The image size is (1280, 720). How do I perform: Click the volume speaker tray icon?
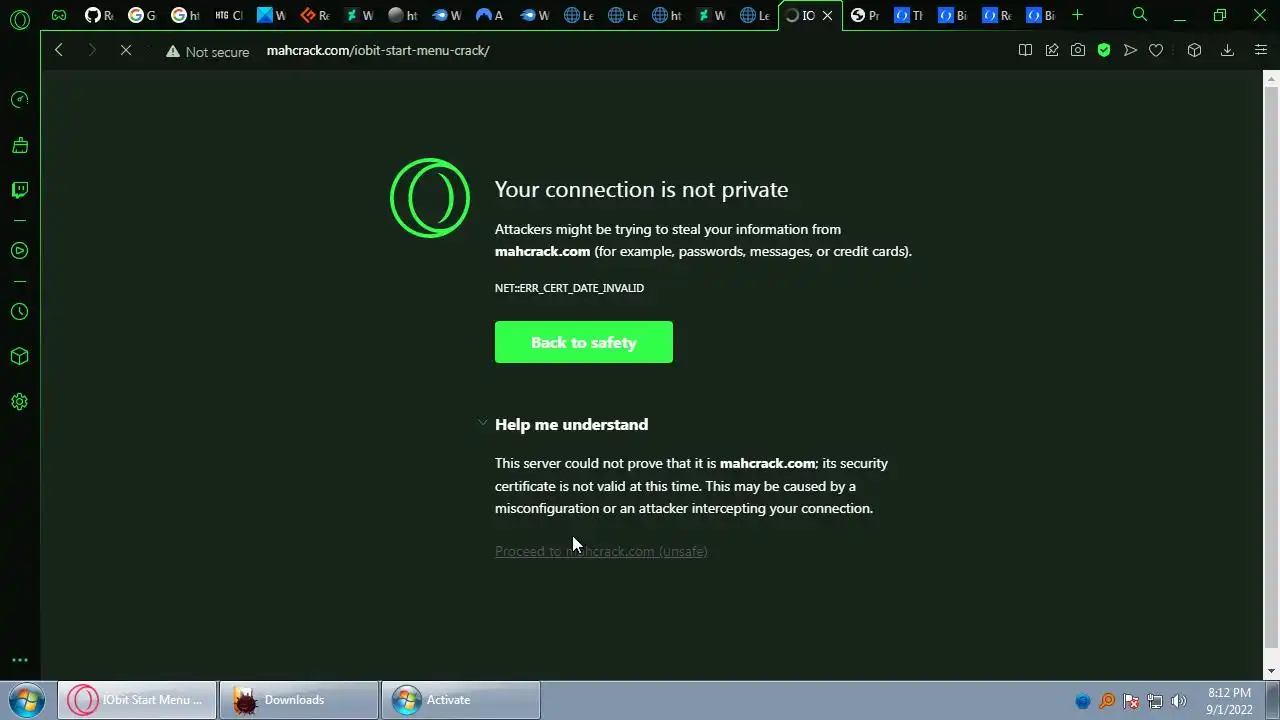pyautogui.click(x=1179, y=701)
